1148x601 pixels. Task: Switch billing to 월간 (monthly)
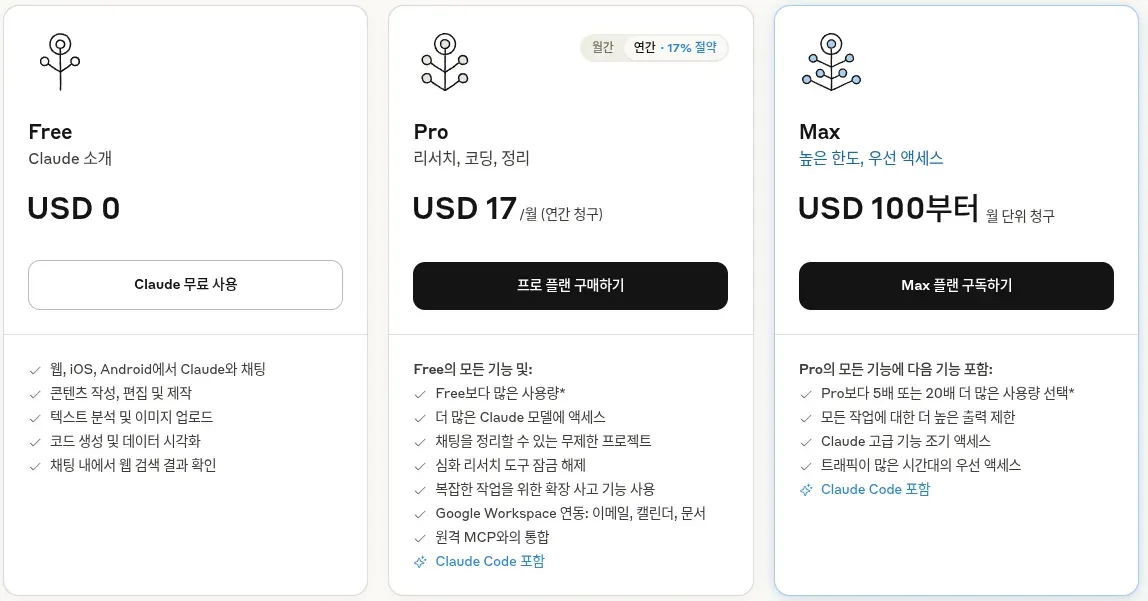point(602,47)
